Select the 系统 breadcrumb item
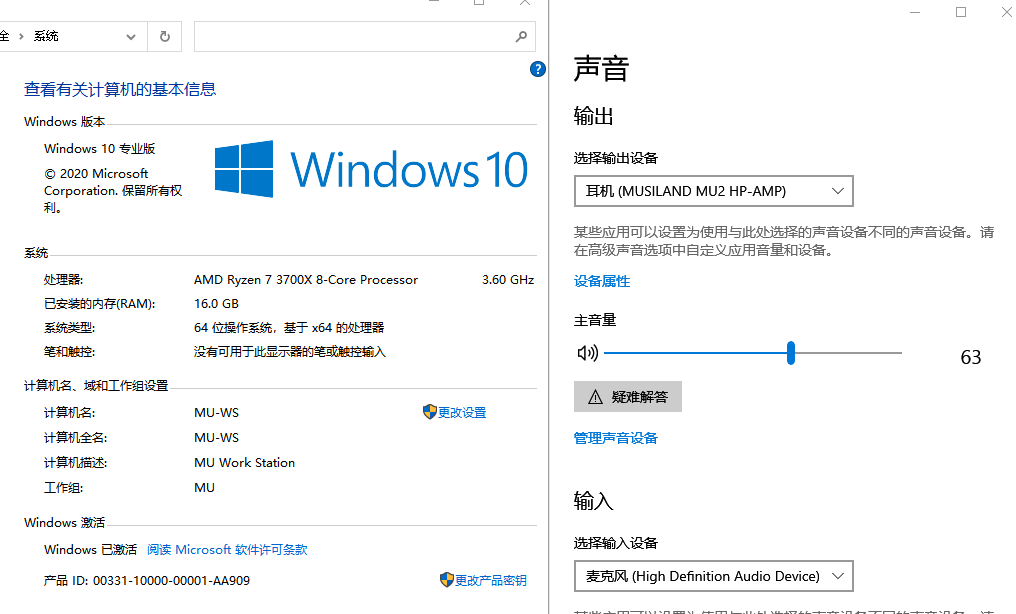The height and width of the screenshot is (614, 1016). click(46, 37)
